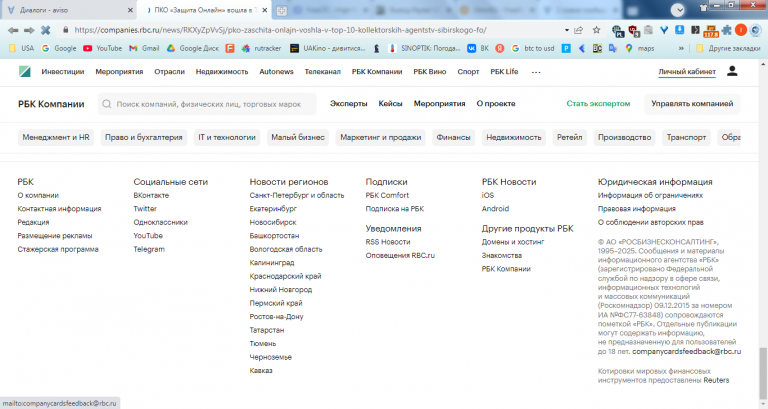Open tab search dropdown arrow button
768x409 pixels.
(x=677, y=10)
